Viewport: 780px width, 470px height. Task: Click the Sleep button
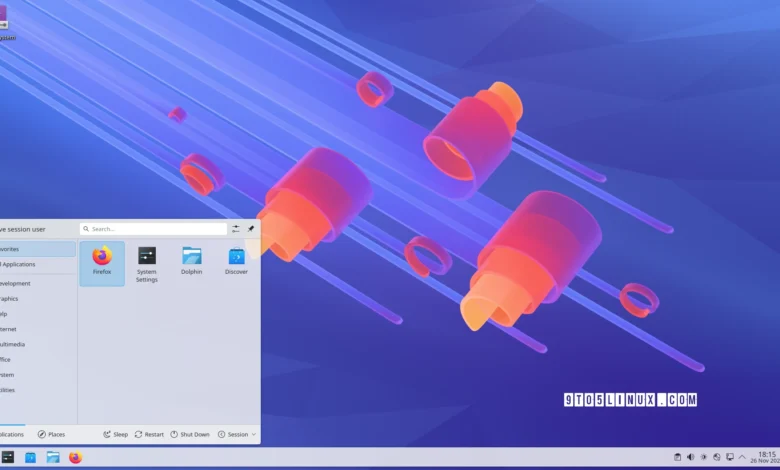pos(115,434)
